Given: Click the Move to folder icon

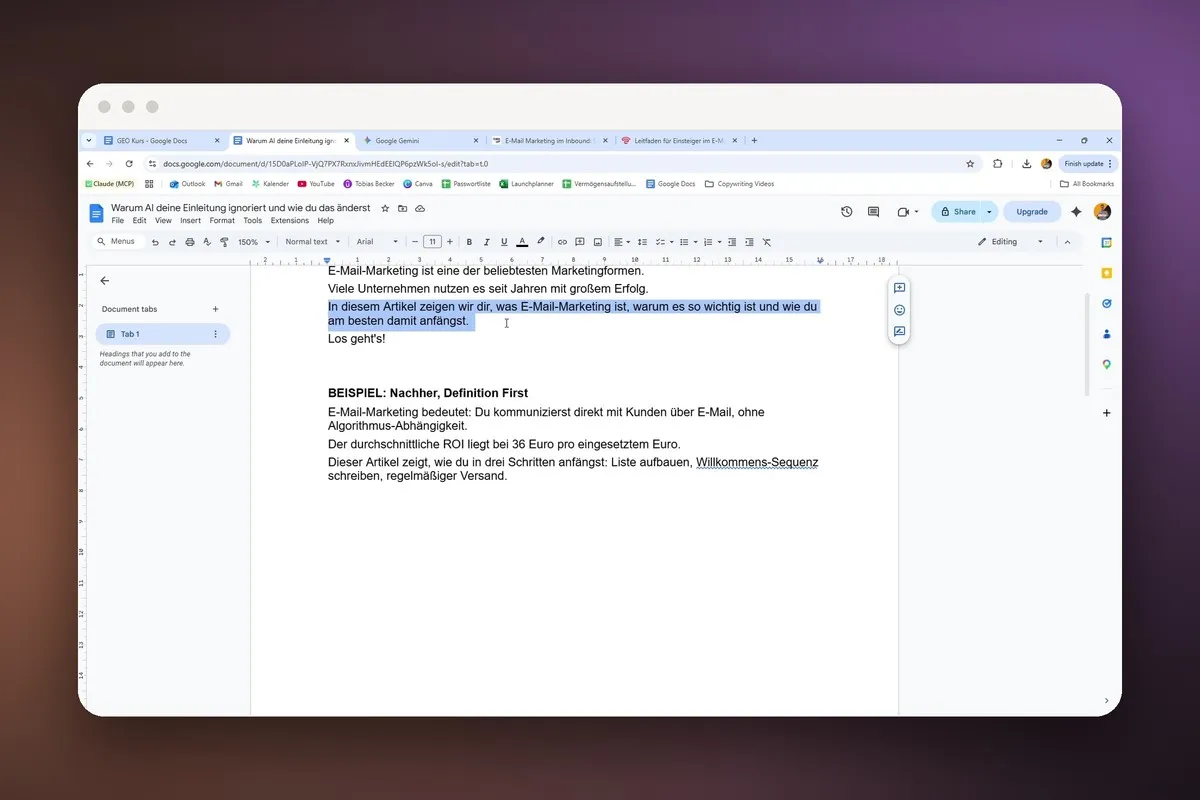Looking at the screenshot, I should 402,208.
